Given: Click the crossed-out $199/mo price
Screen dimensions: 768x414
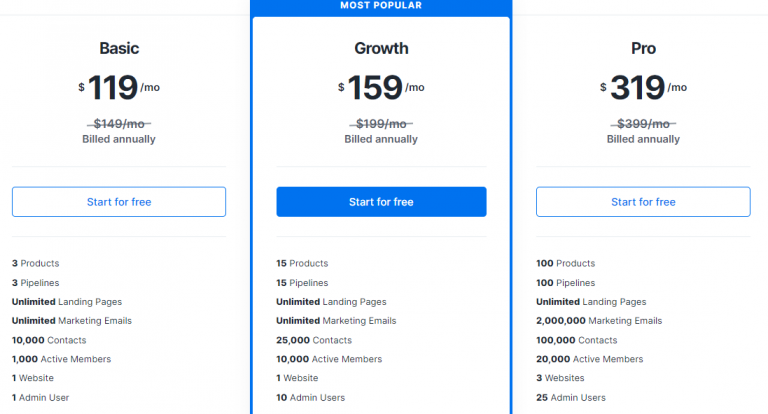Looking at the screenshot, I should coord(381,124).
